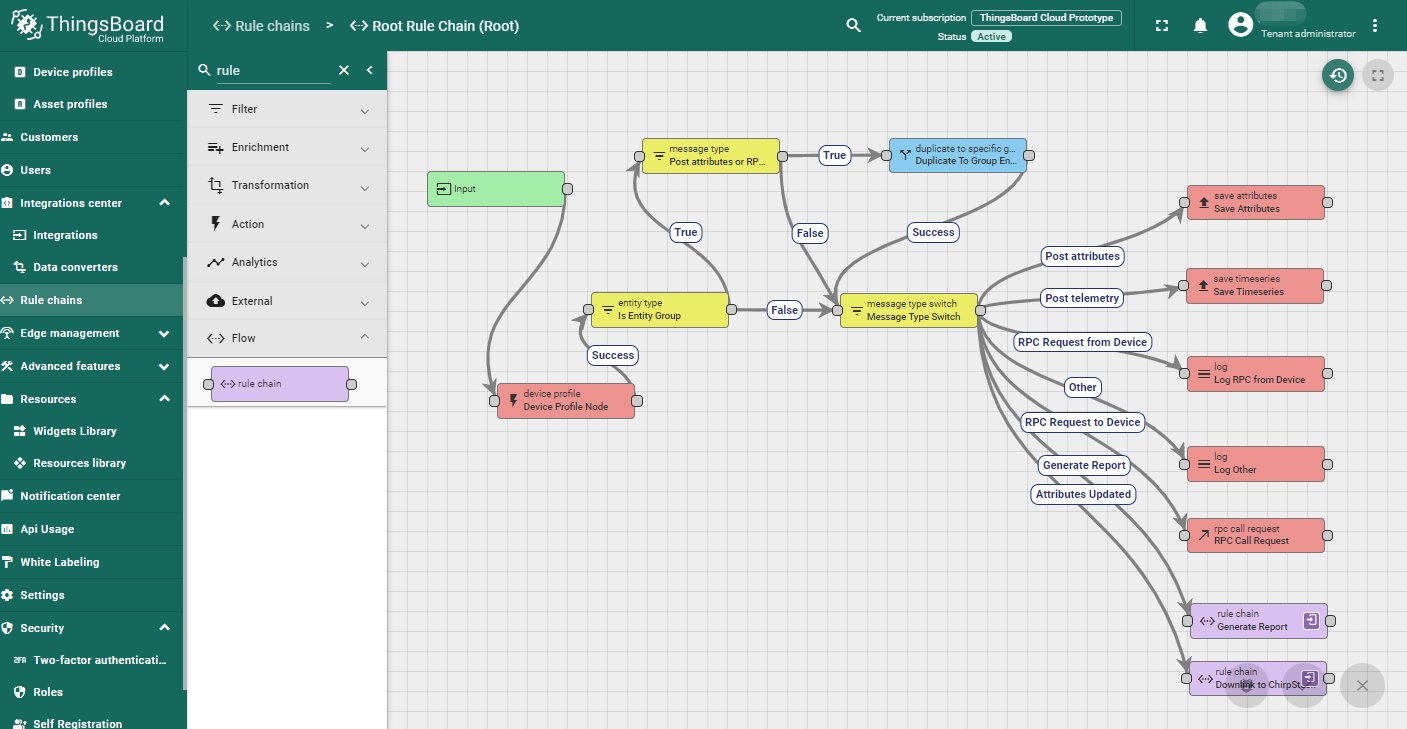Viewport: 1407px width, 729px height.
Task: Open Resources library menu item
Action: pyautogui.click(x=92, y=463)
